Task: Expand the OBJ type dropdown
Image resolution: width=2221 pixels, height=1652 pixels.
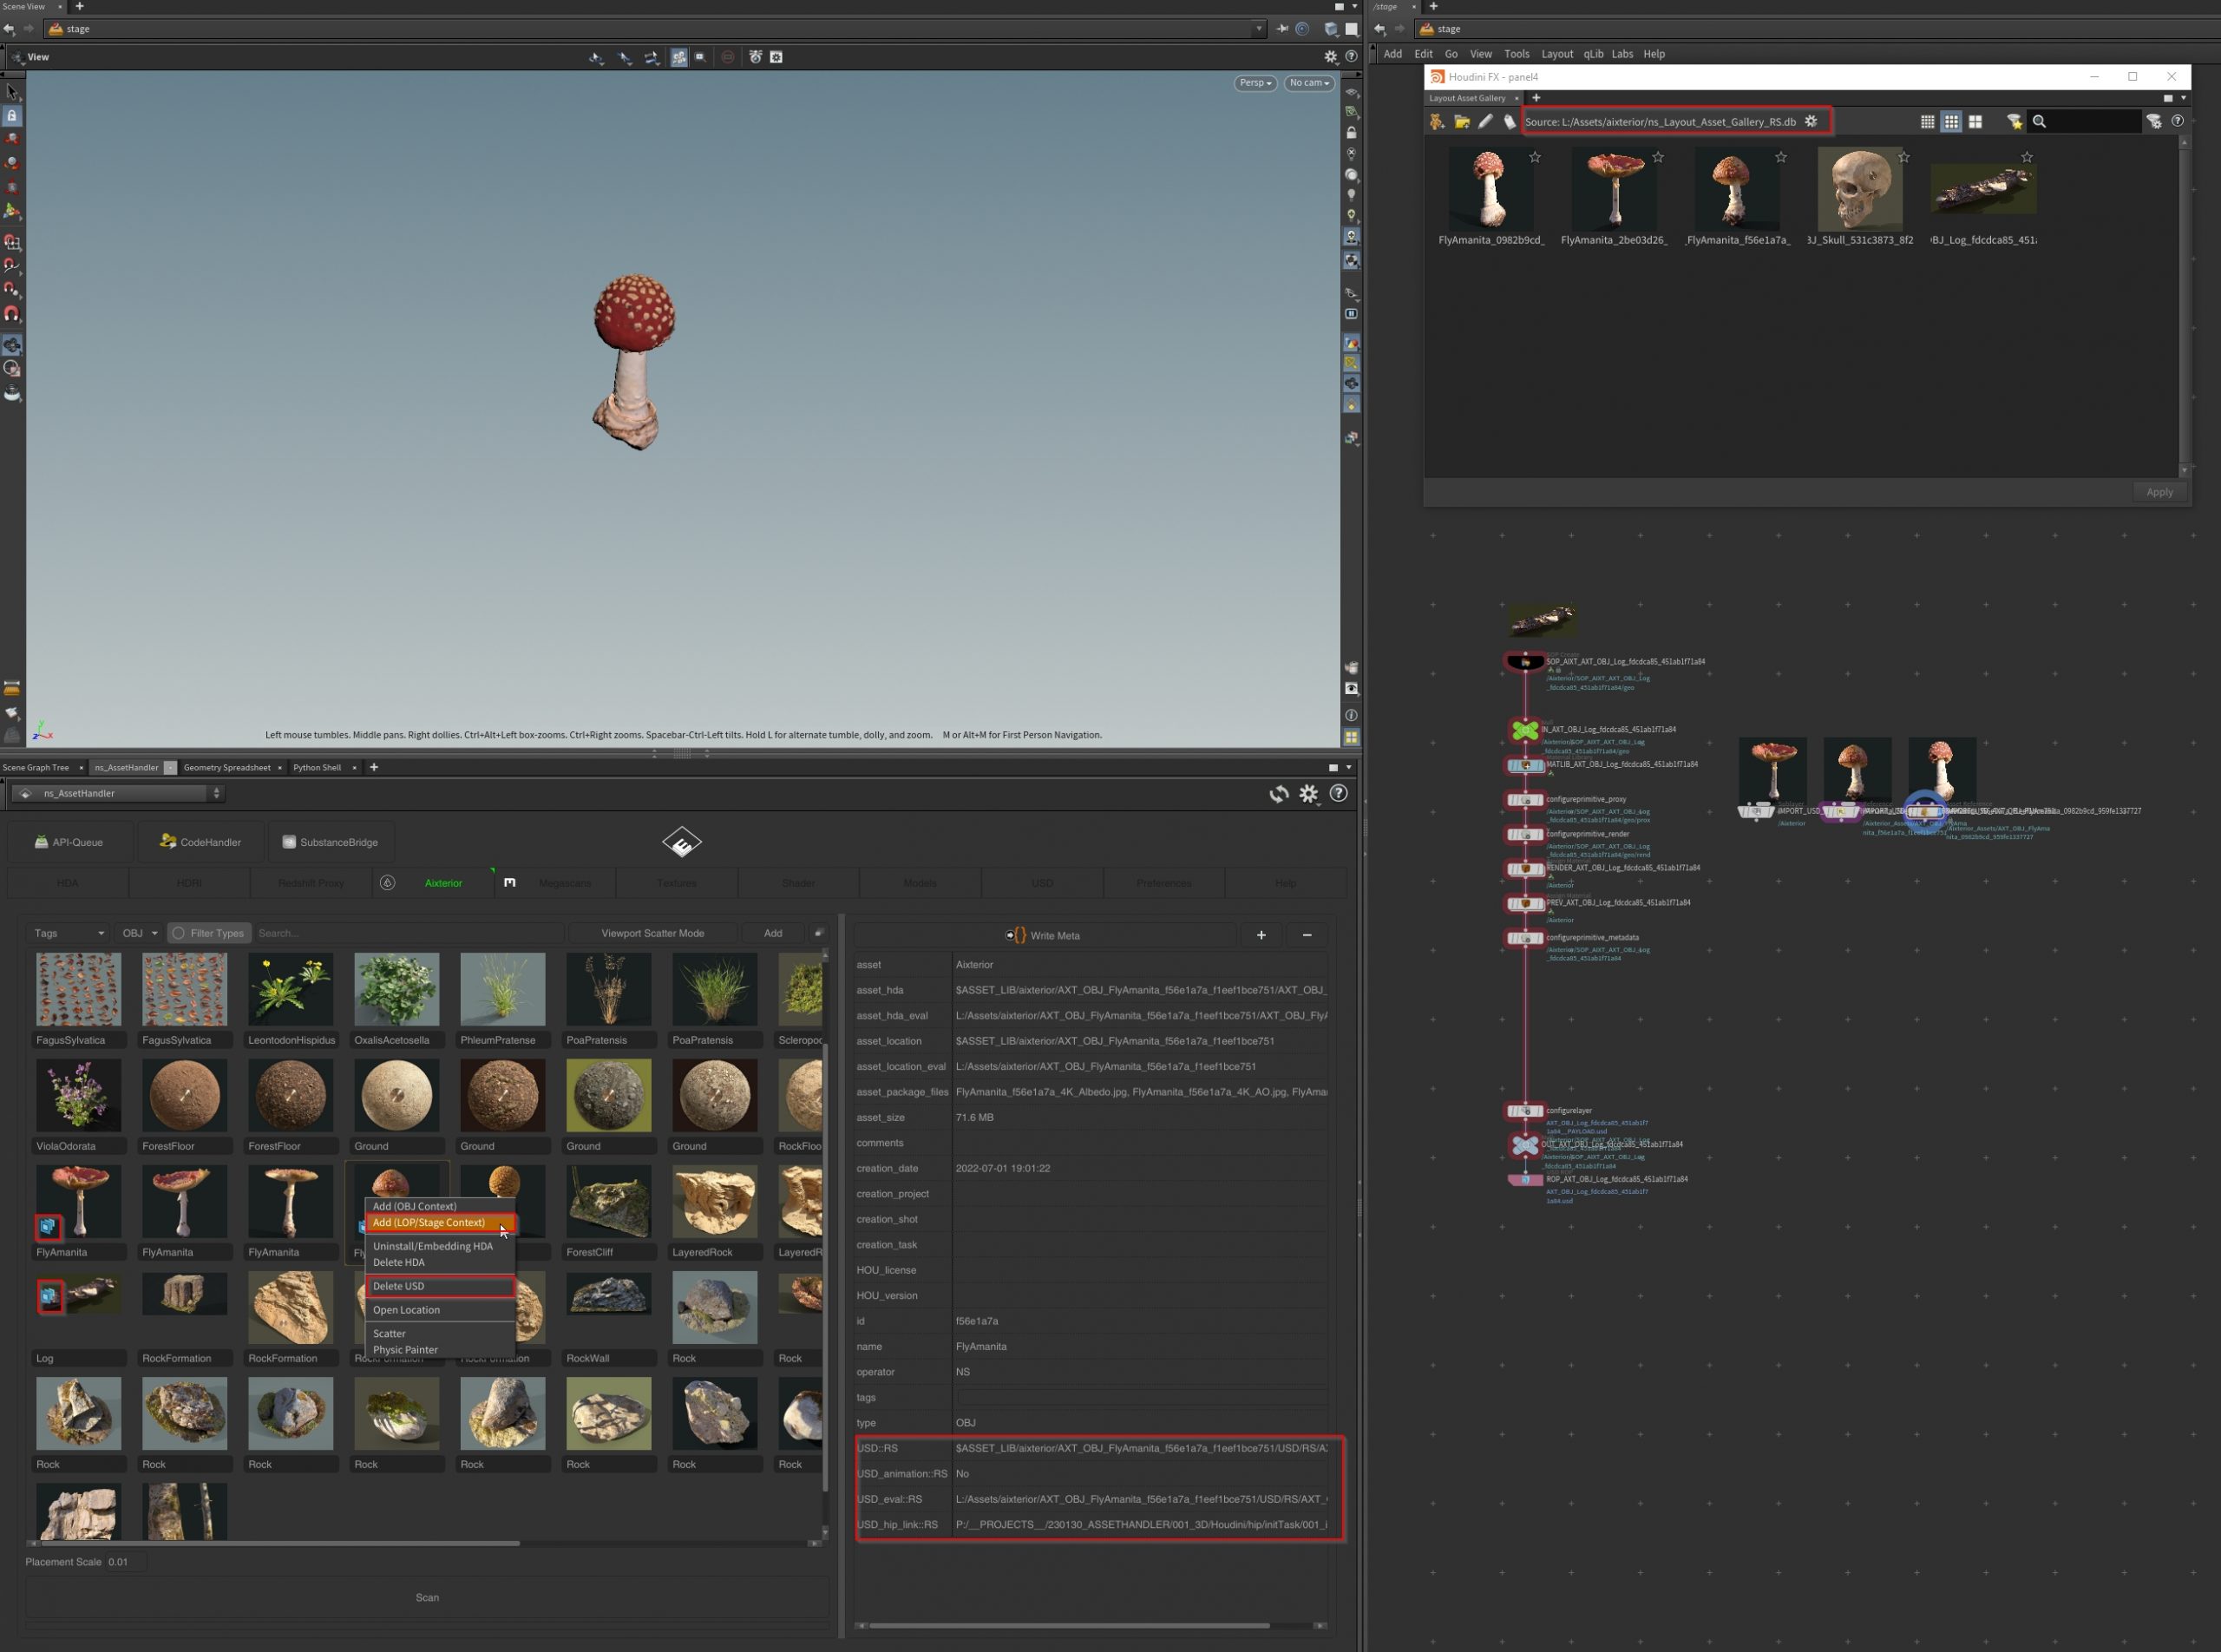Action: [139, 933]
